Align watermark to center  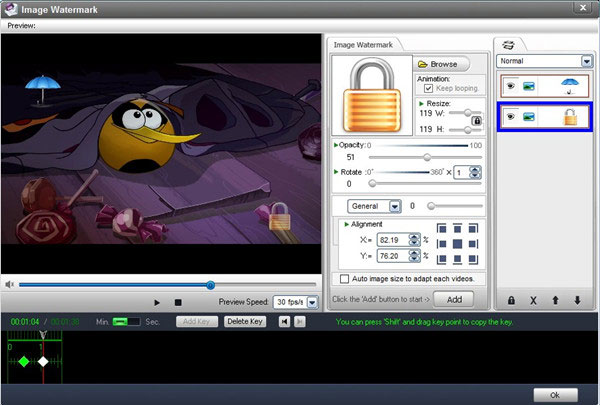tap(457, 244)
